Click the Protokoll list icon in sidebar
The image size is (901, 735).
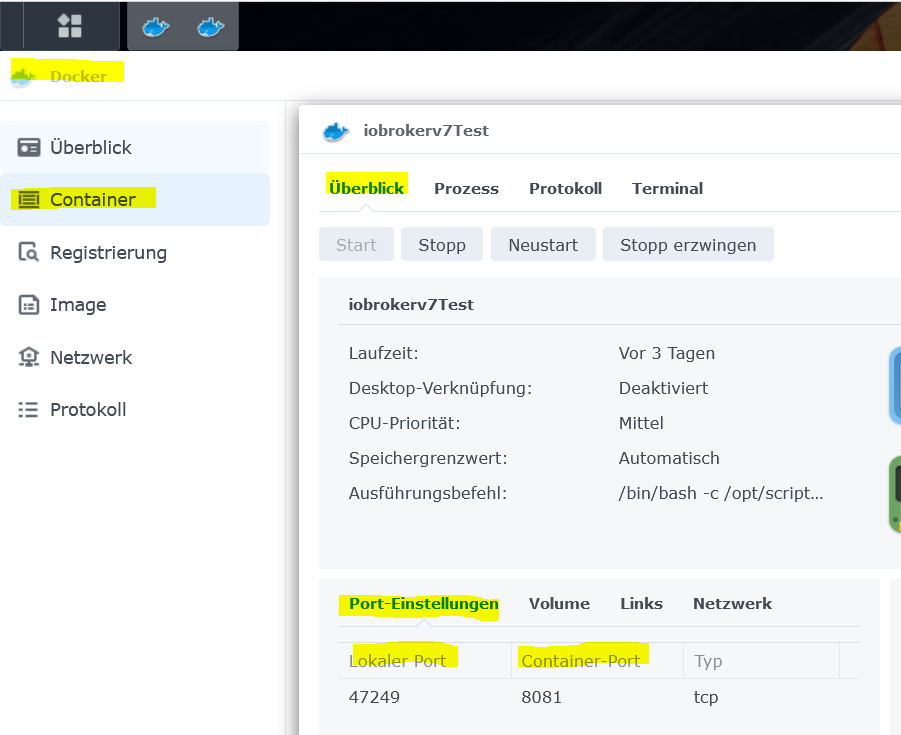pos(29,410)
